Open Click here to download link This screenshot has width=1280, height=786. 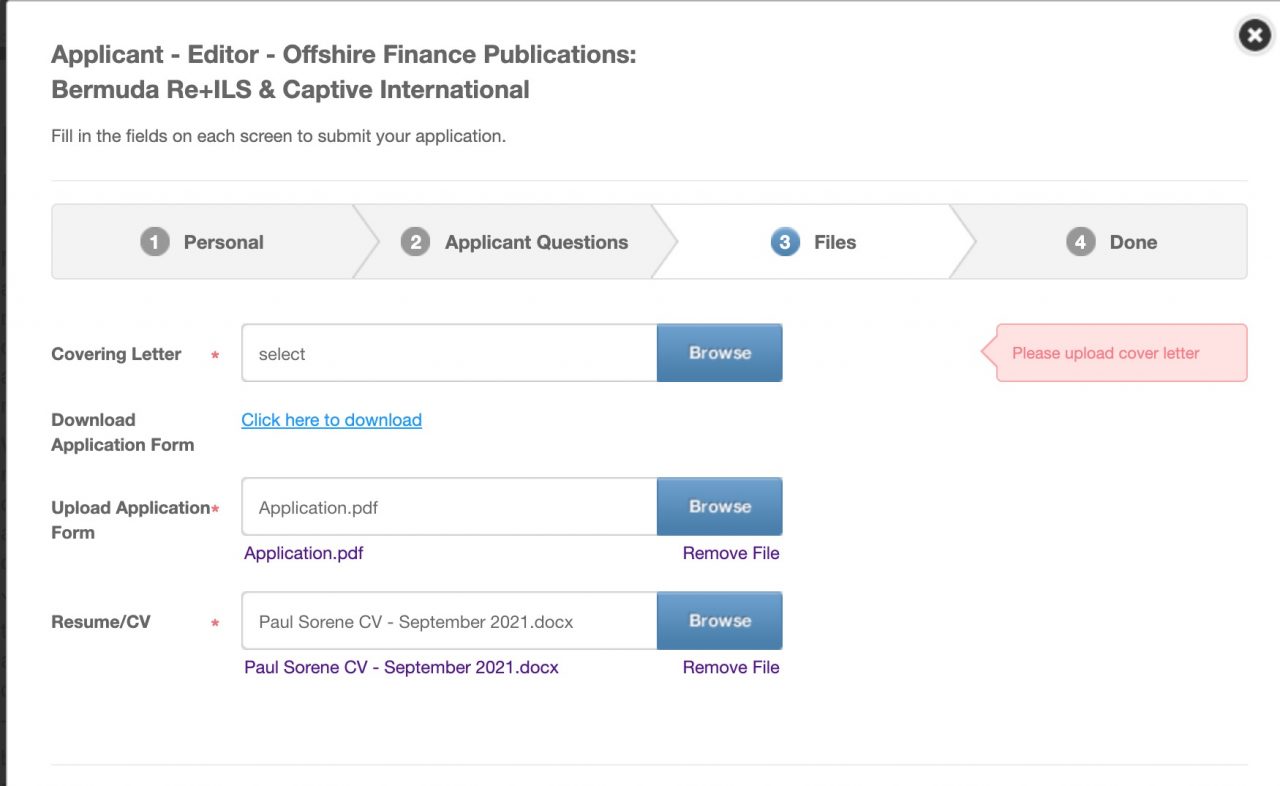tap(332, 420)
